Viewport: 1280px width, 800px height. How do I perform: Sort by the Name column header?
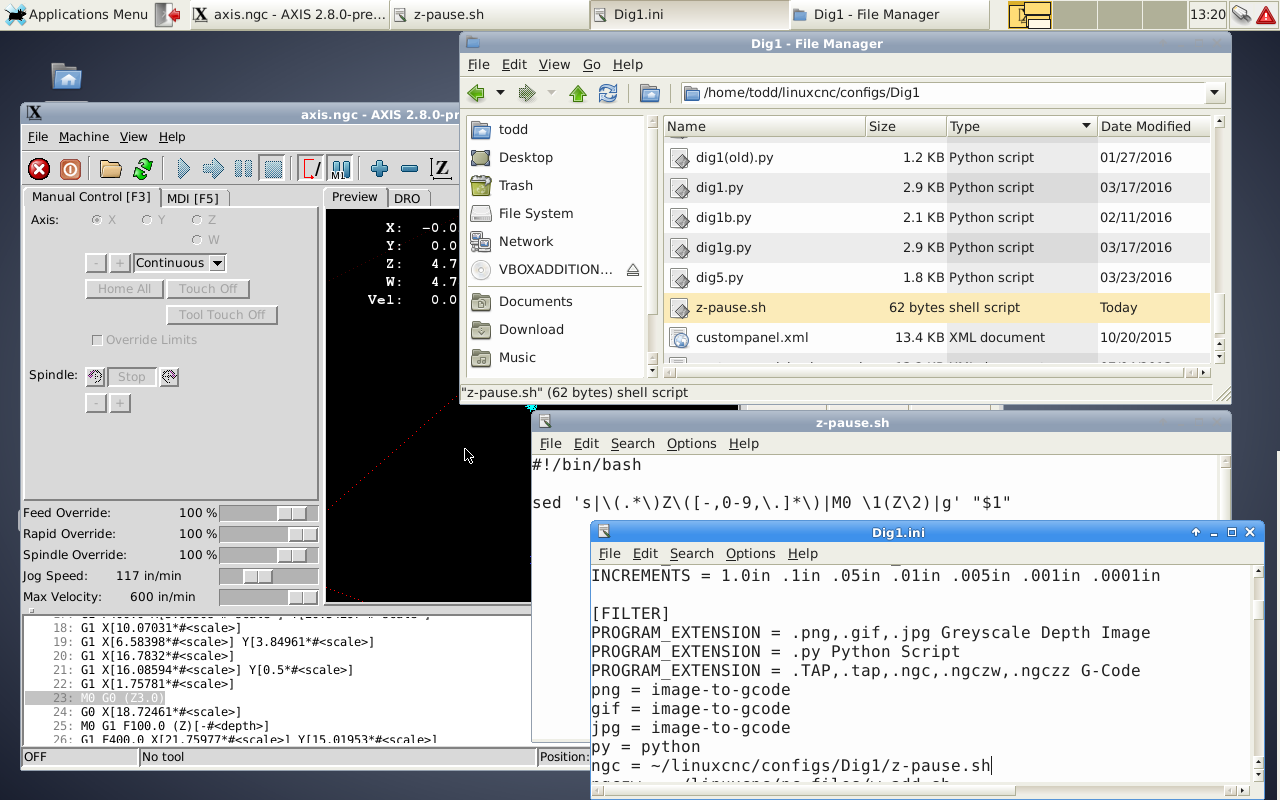tap(764, 126)
